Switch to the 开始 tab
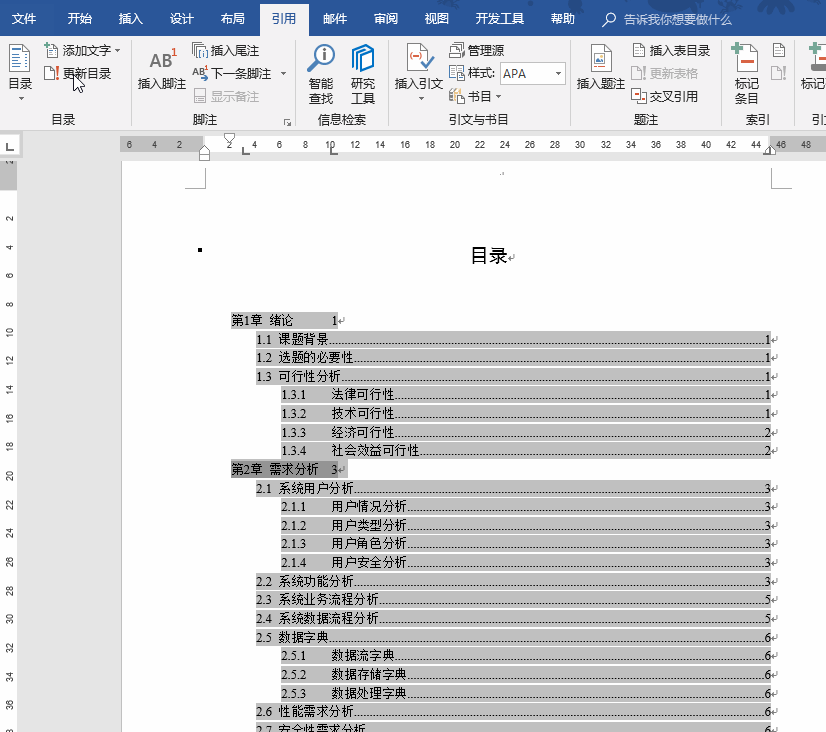The height and width of the screenshot is (732, 826). (x=80, y=19)
